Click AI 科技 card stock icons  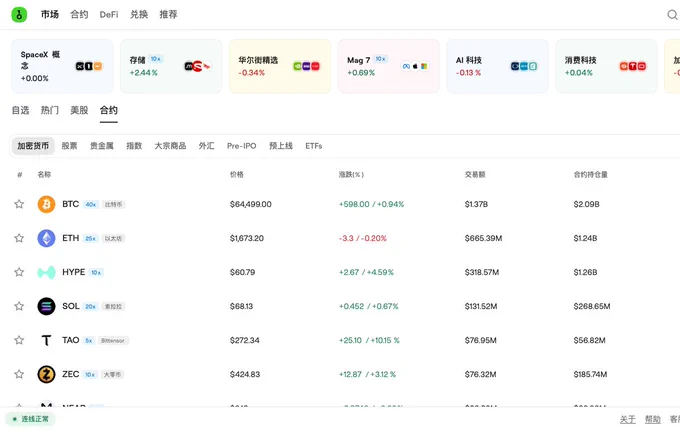[524, 66]
